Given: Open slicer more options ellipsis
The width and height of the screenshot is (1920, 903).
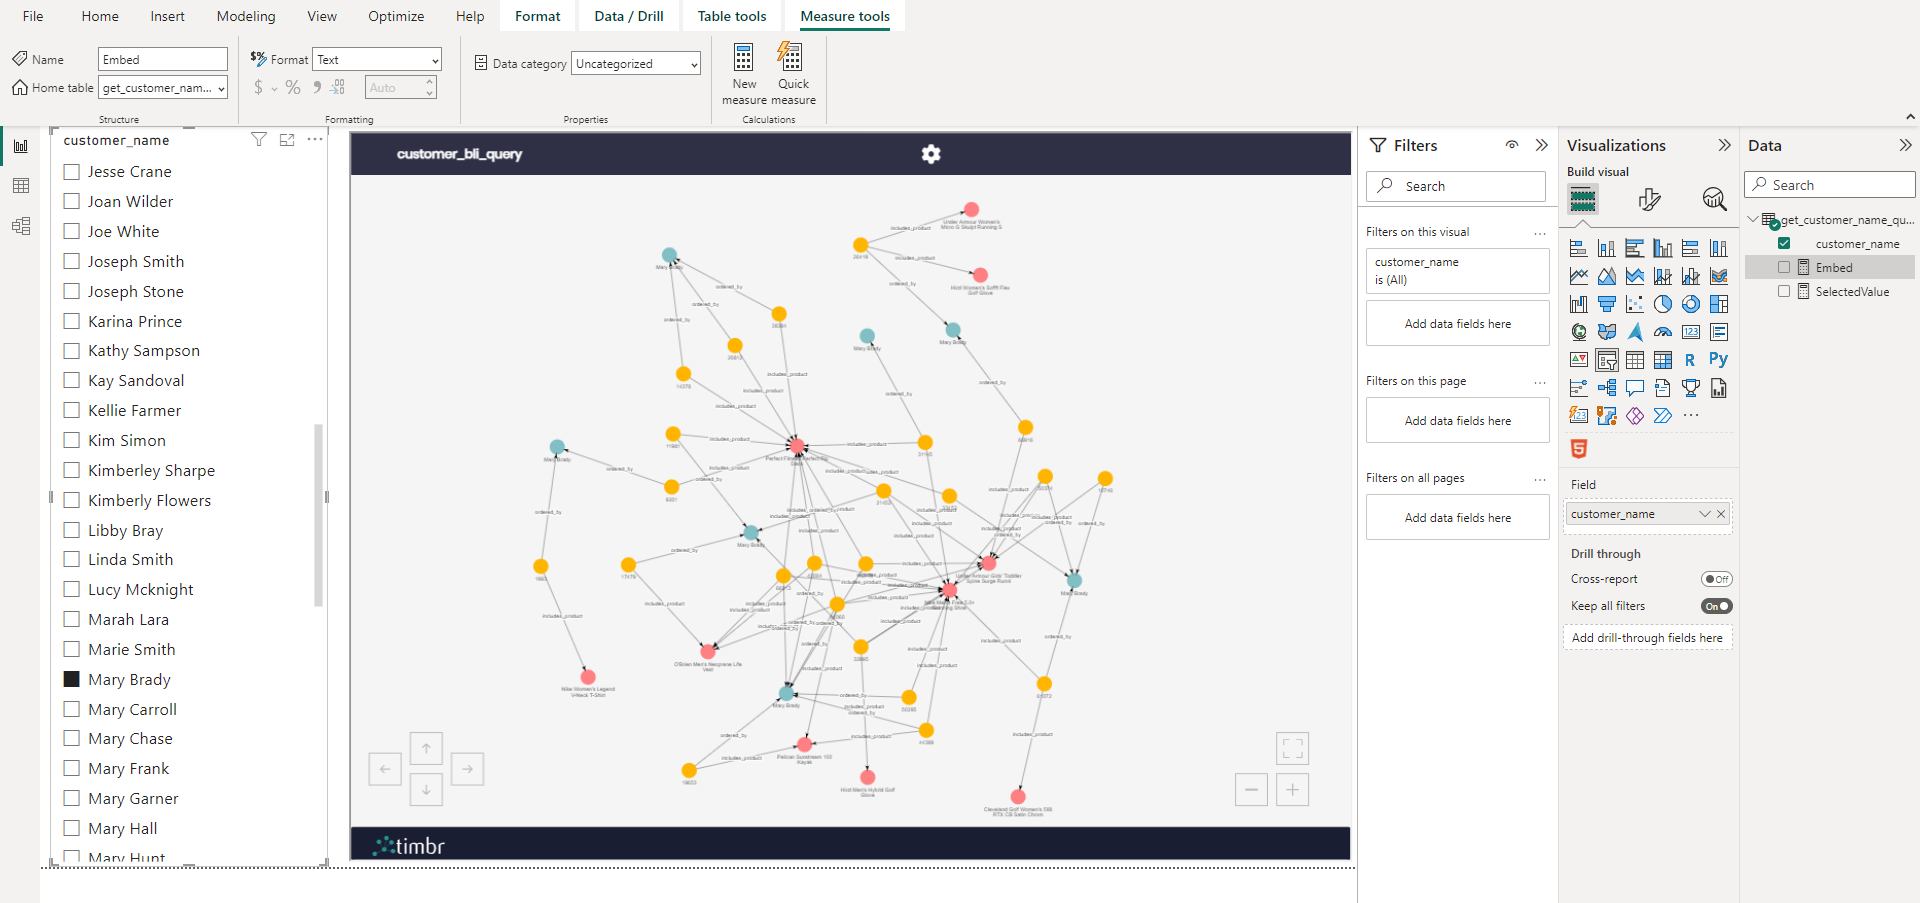Looking at the screenshot, I should pyautogui.click(x=315, y=140).
